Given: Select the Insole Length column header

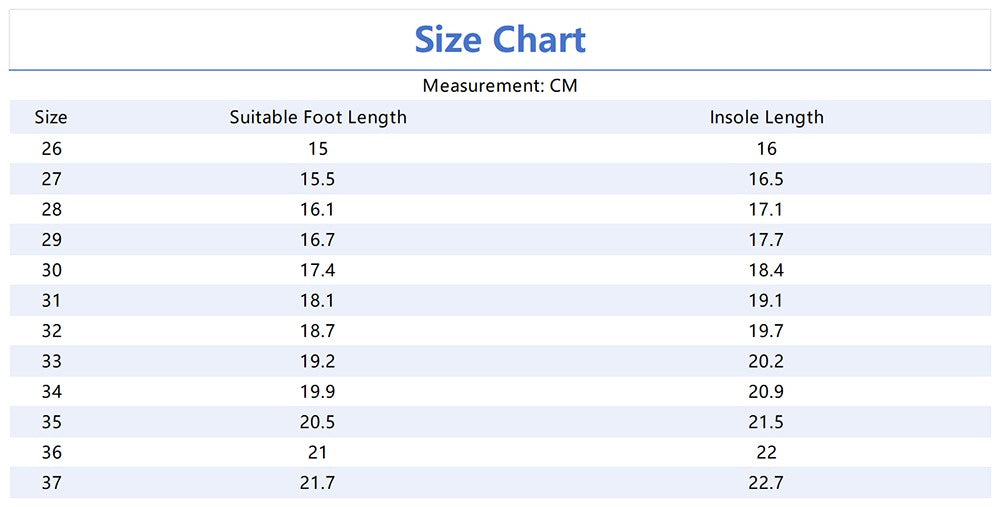Looking at the screenshot, I should [766, 117].
